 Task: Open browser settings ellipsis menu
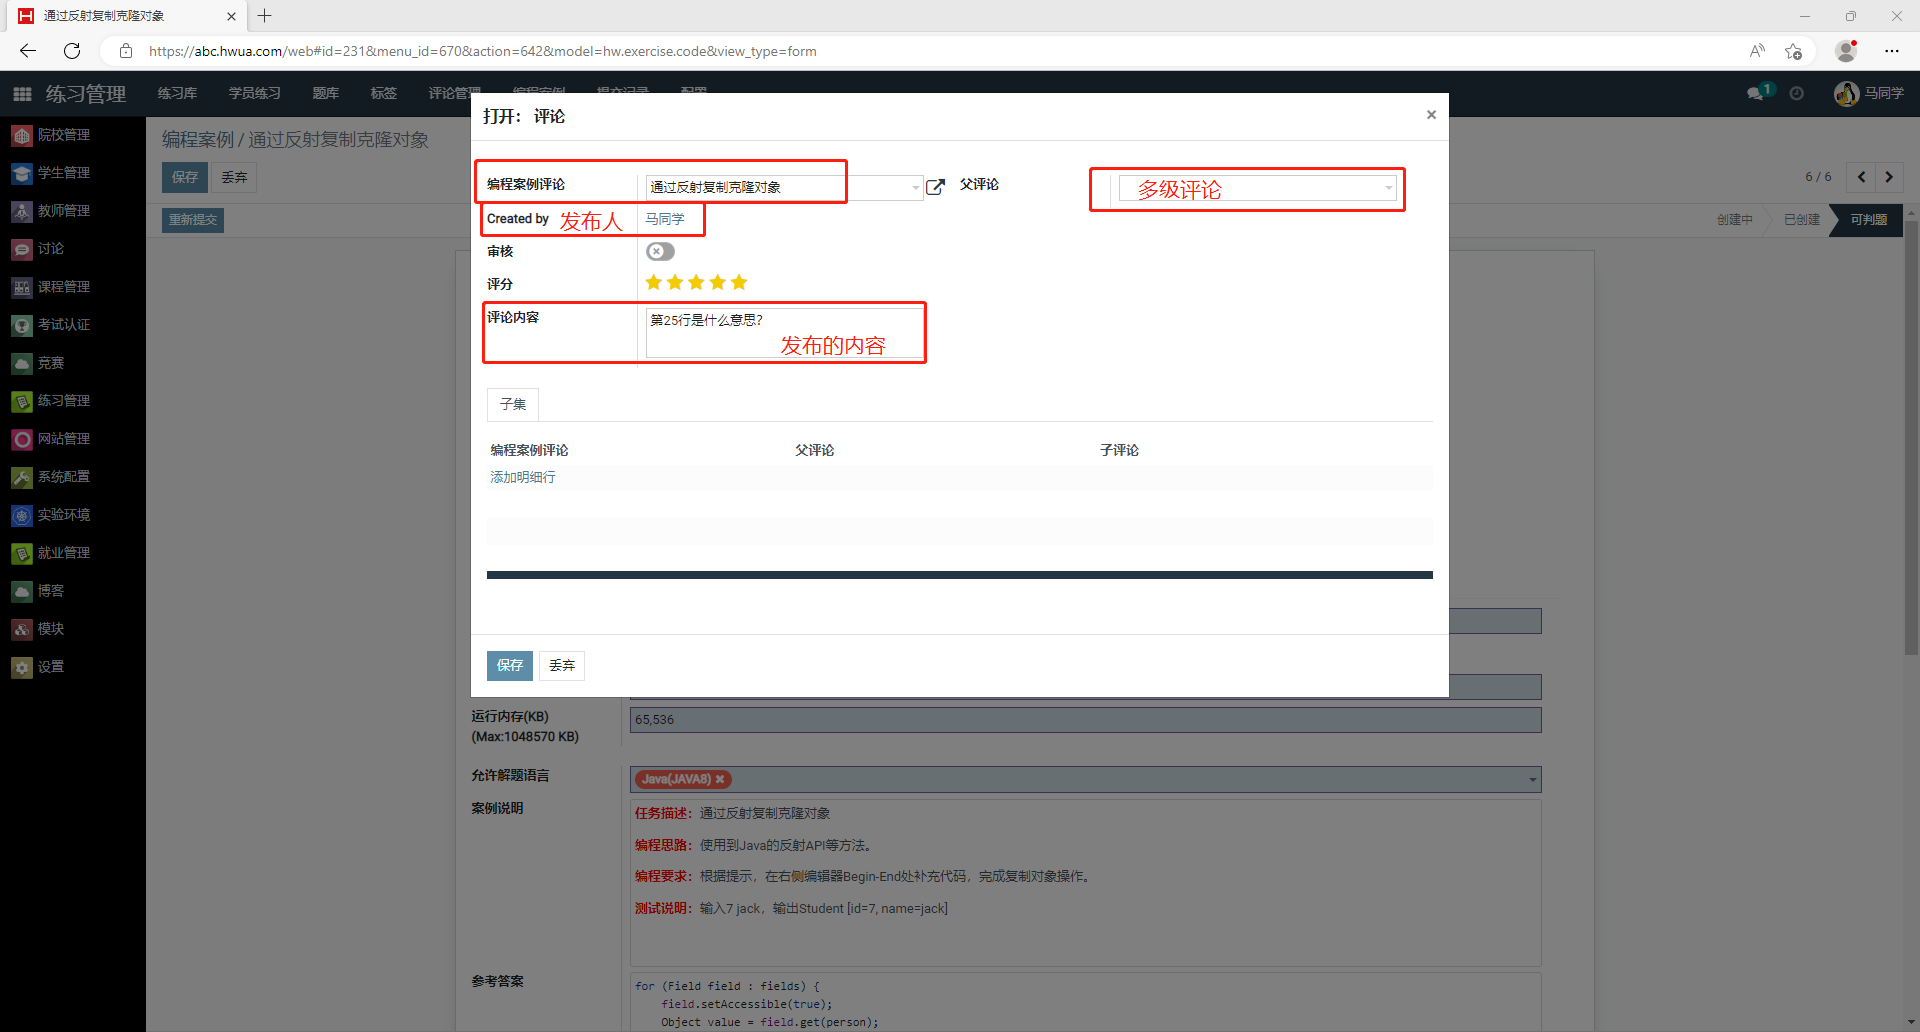pos(1892,51)
